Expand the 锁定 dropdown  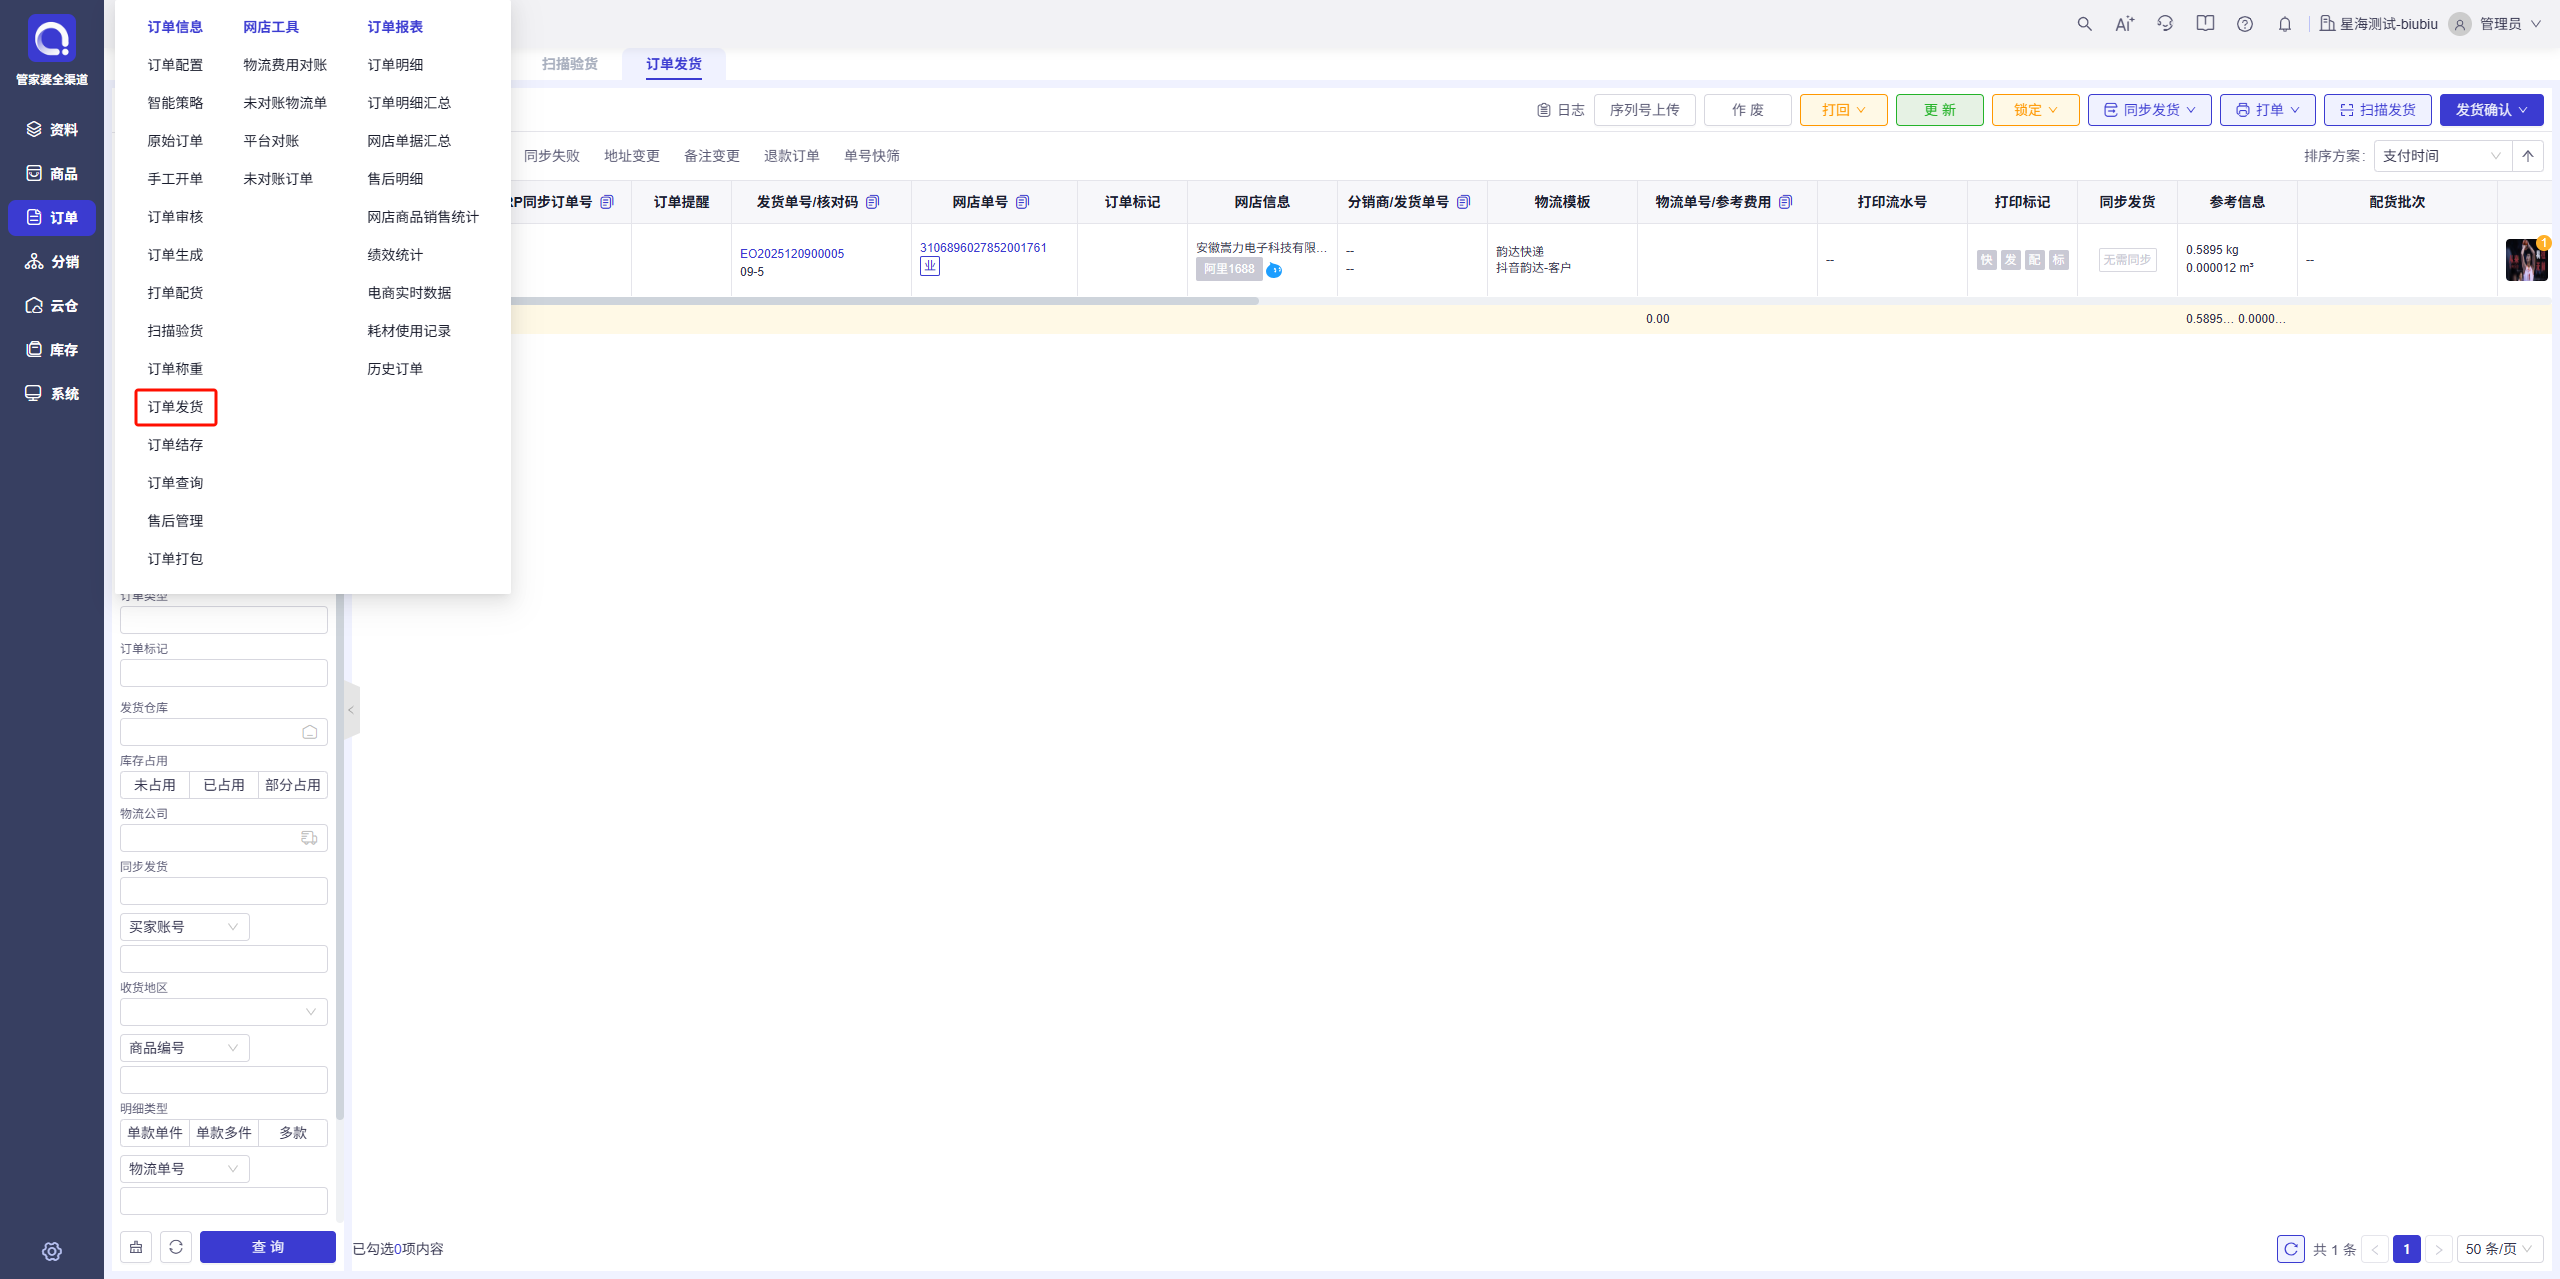[x=2035, y=110]
